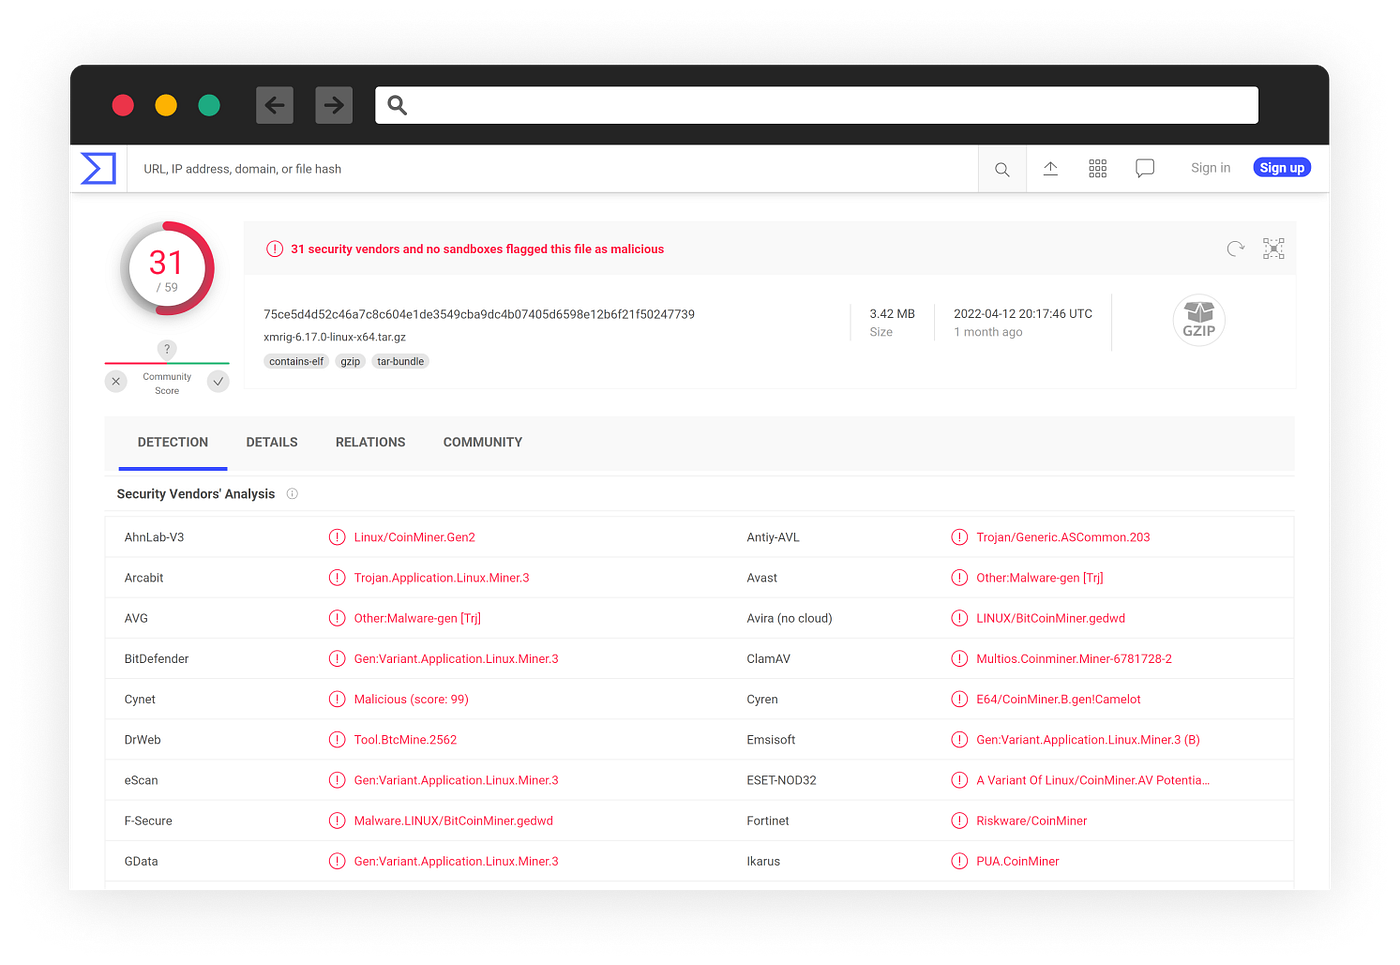Click the upload file icon
1400x965 pixels.
click(x=1051, y=168)
